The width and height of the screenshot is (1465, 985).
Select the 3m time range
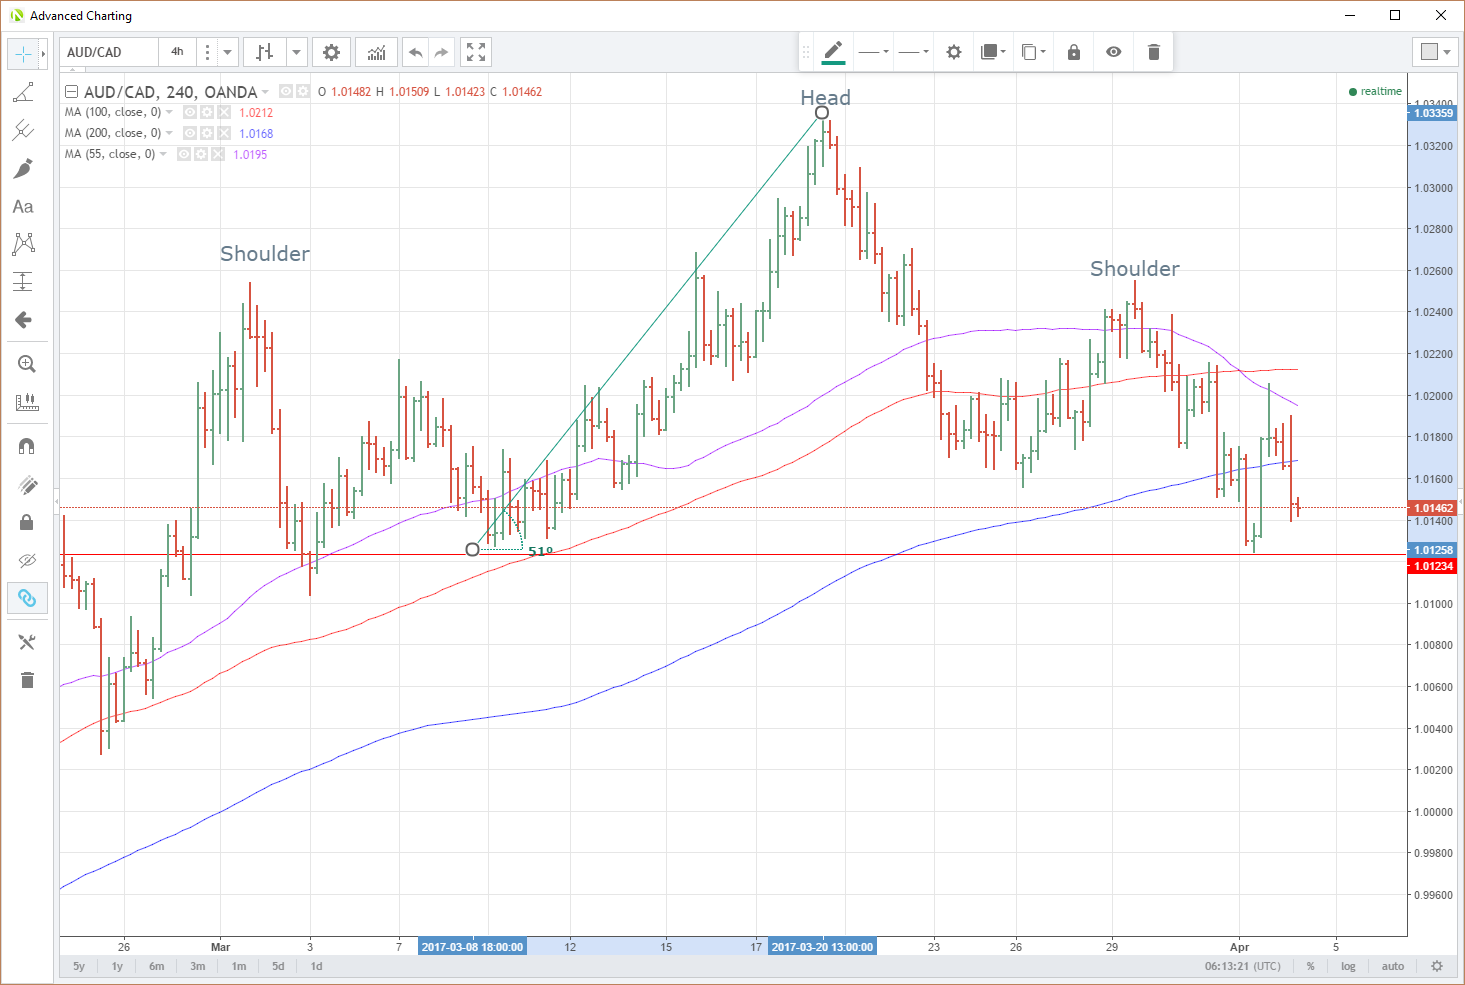point(198,966)
